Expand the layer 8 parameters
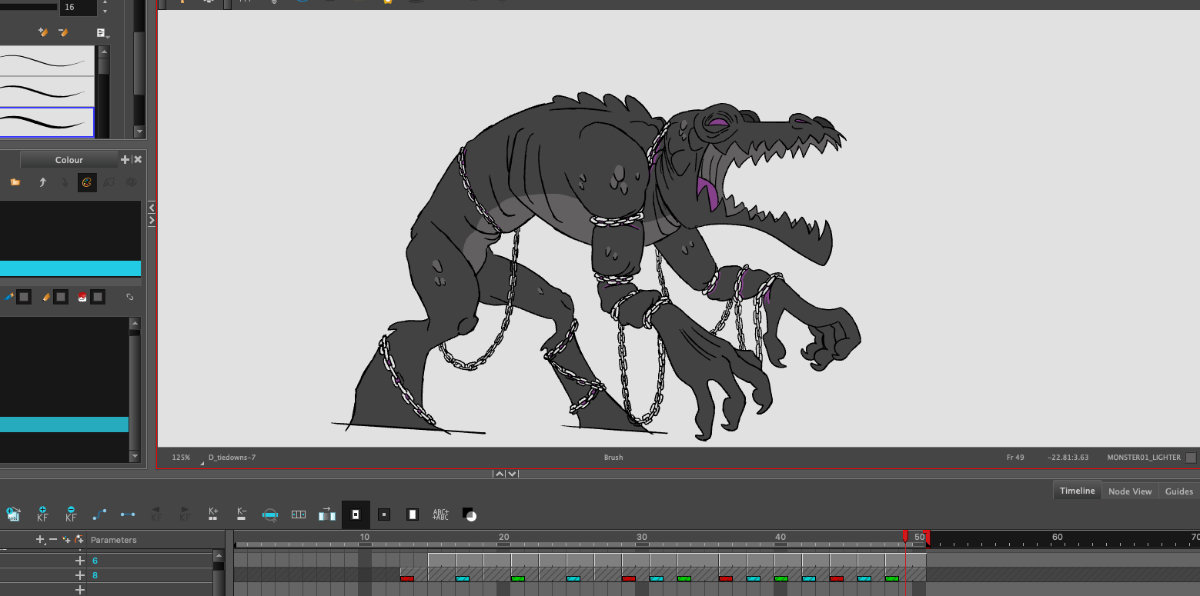1200x596 pixels. pyautogui.click(x=80, y=575)
